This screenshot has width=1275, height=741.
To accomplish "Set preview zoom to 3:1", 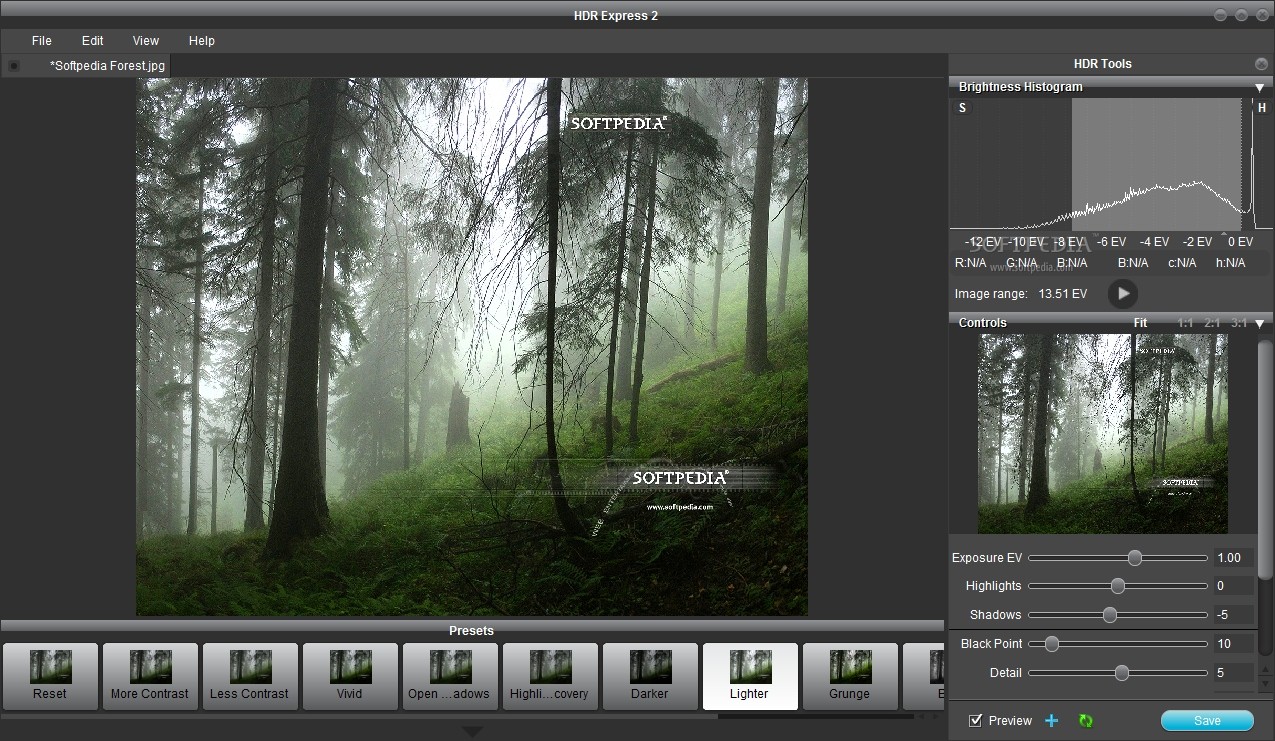I will click(x=1239, y=323).
